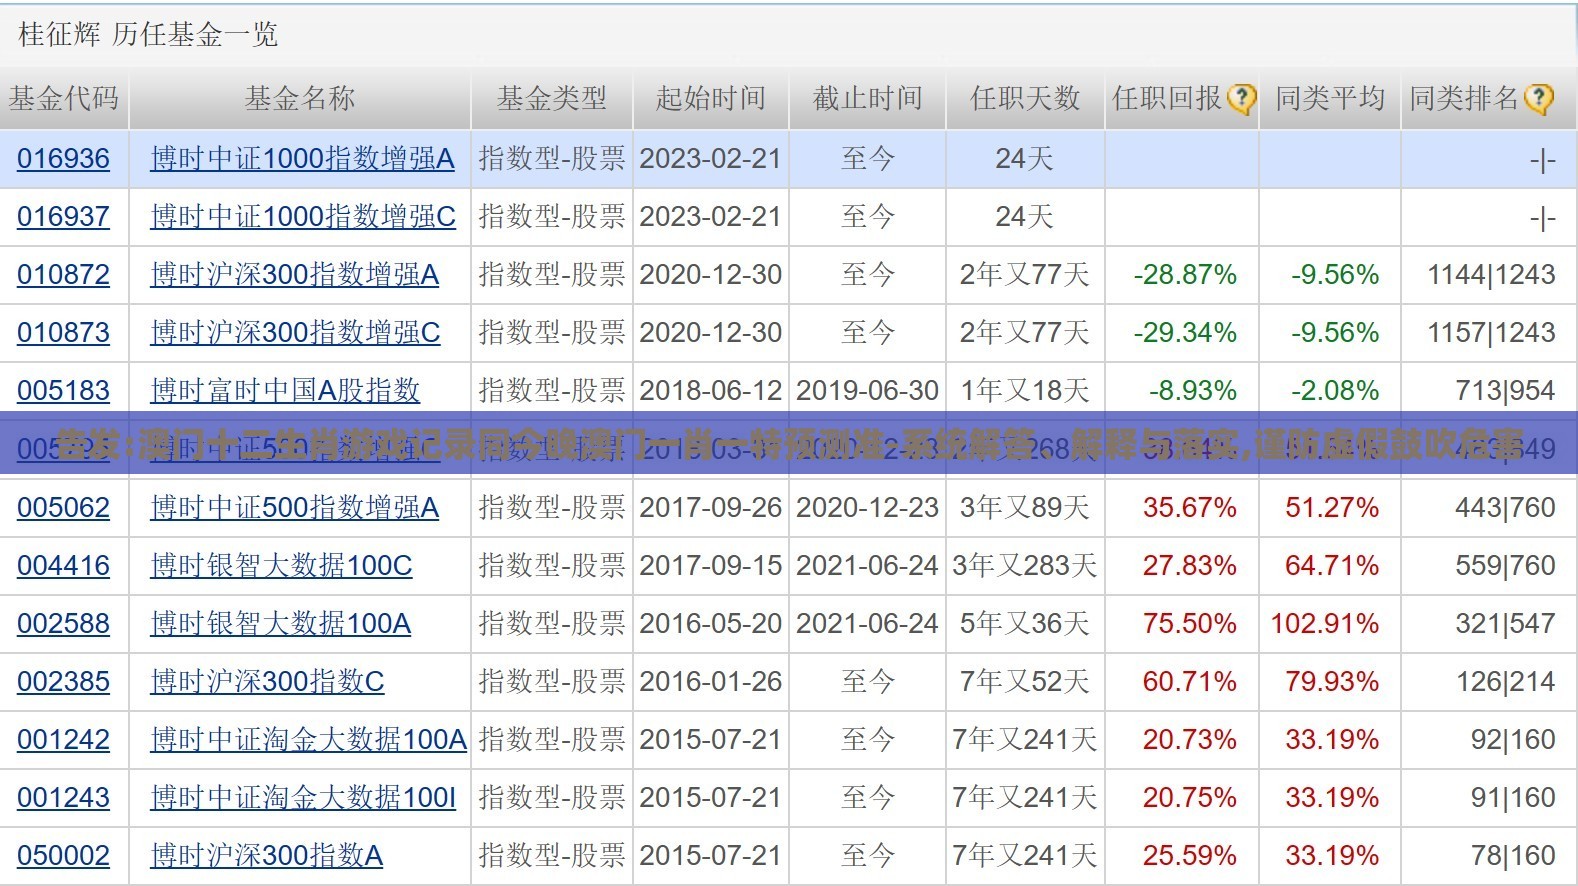The height and width of the screenshot is (886, 1578).
Task: Select the 2020-12-23 end date
Action: [867, 508]
